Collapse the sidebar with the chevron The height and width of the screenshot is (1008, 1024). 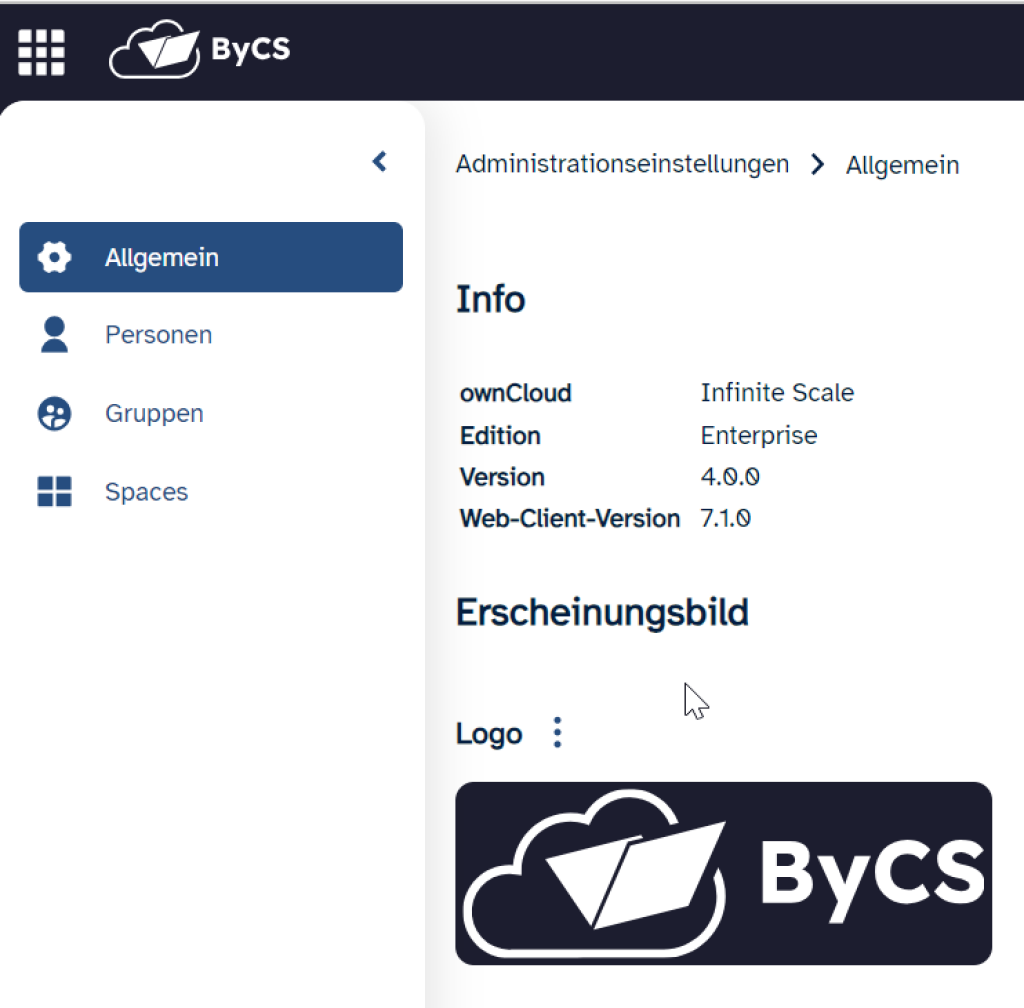pos(379,161)
